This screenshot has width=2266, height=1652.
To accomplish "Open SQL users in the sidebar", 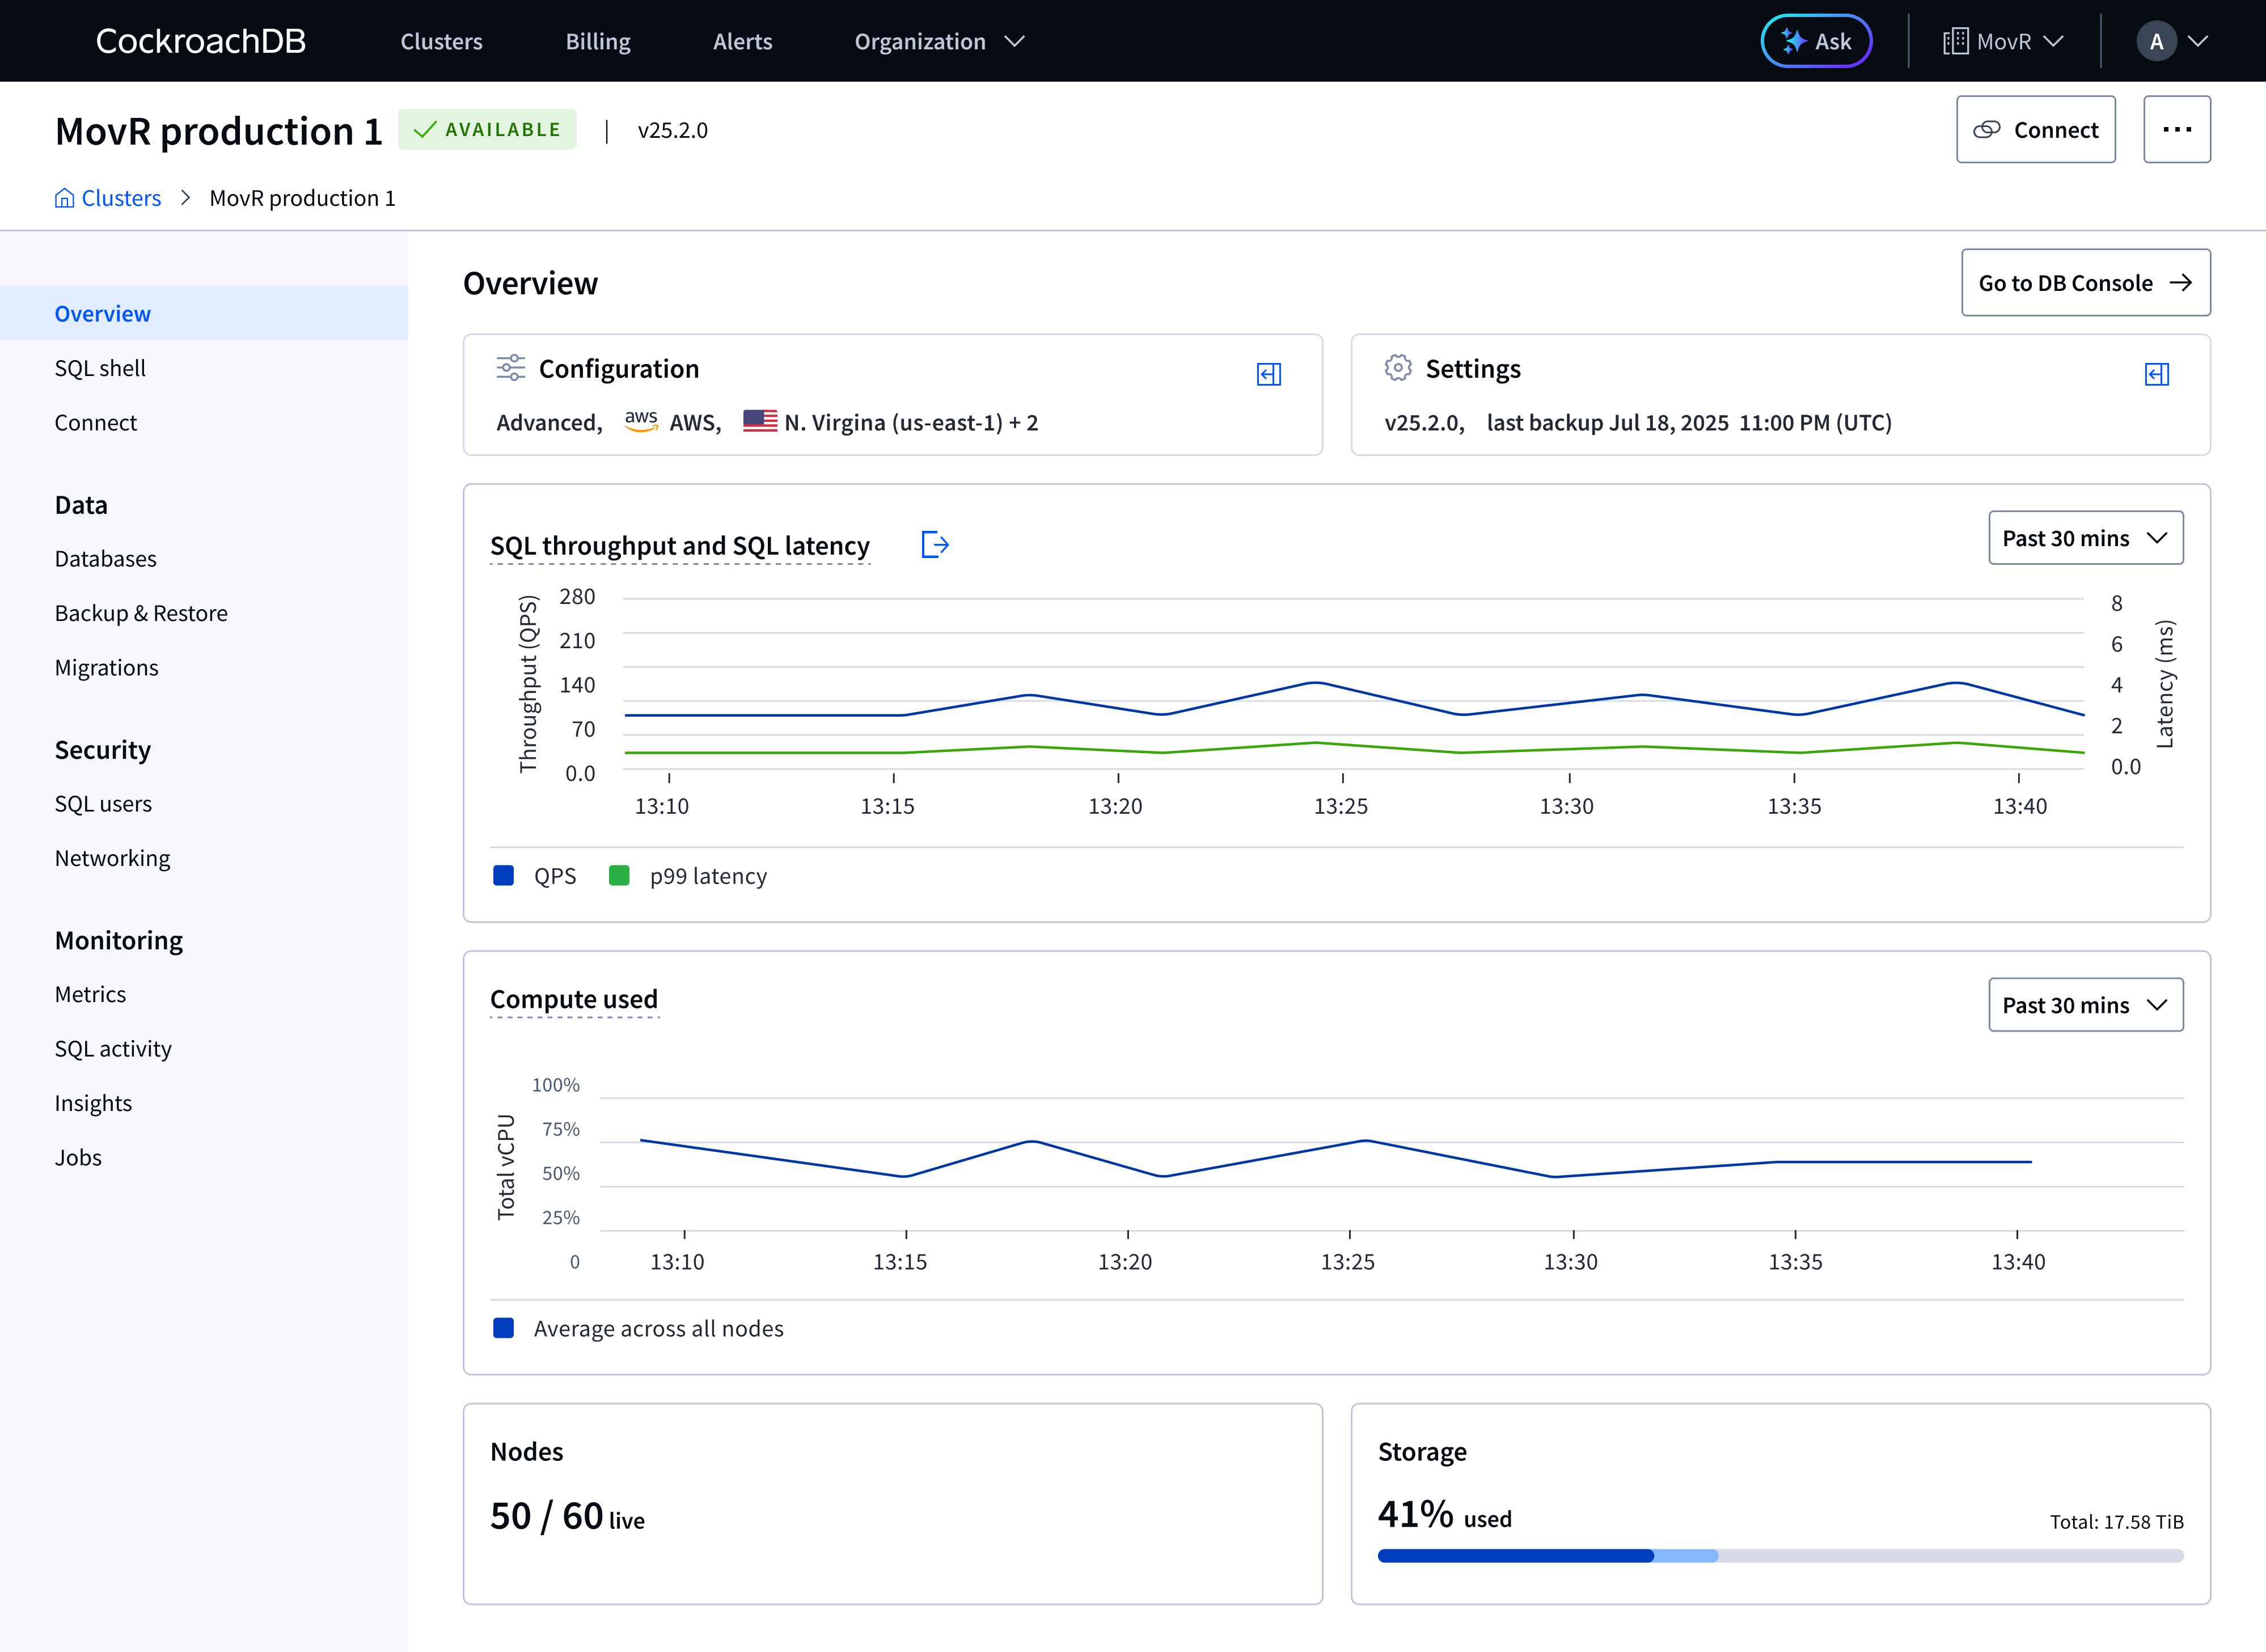I will click(x=204, y=803).
